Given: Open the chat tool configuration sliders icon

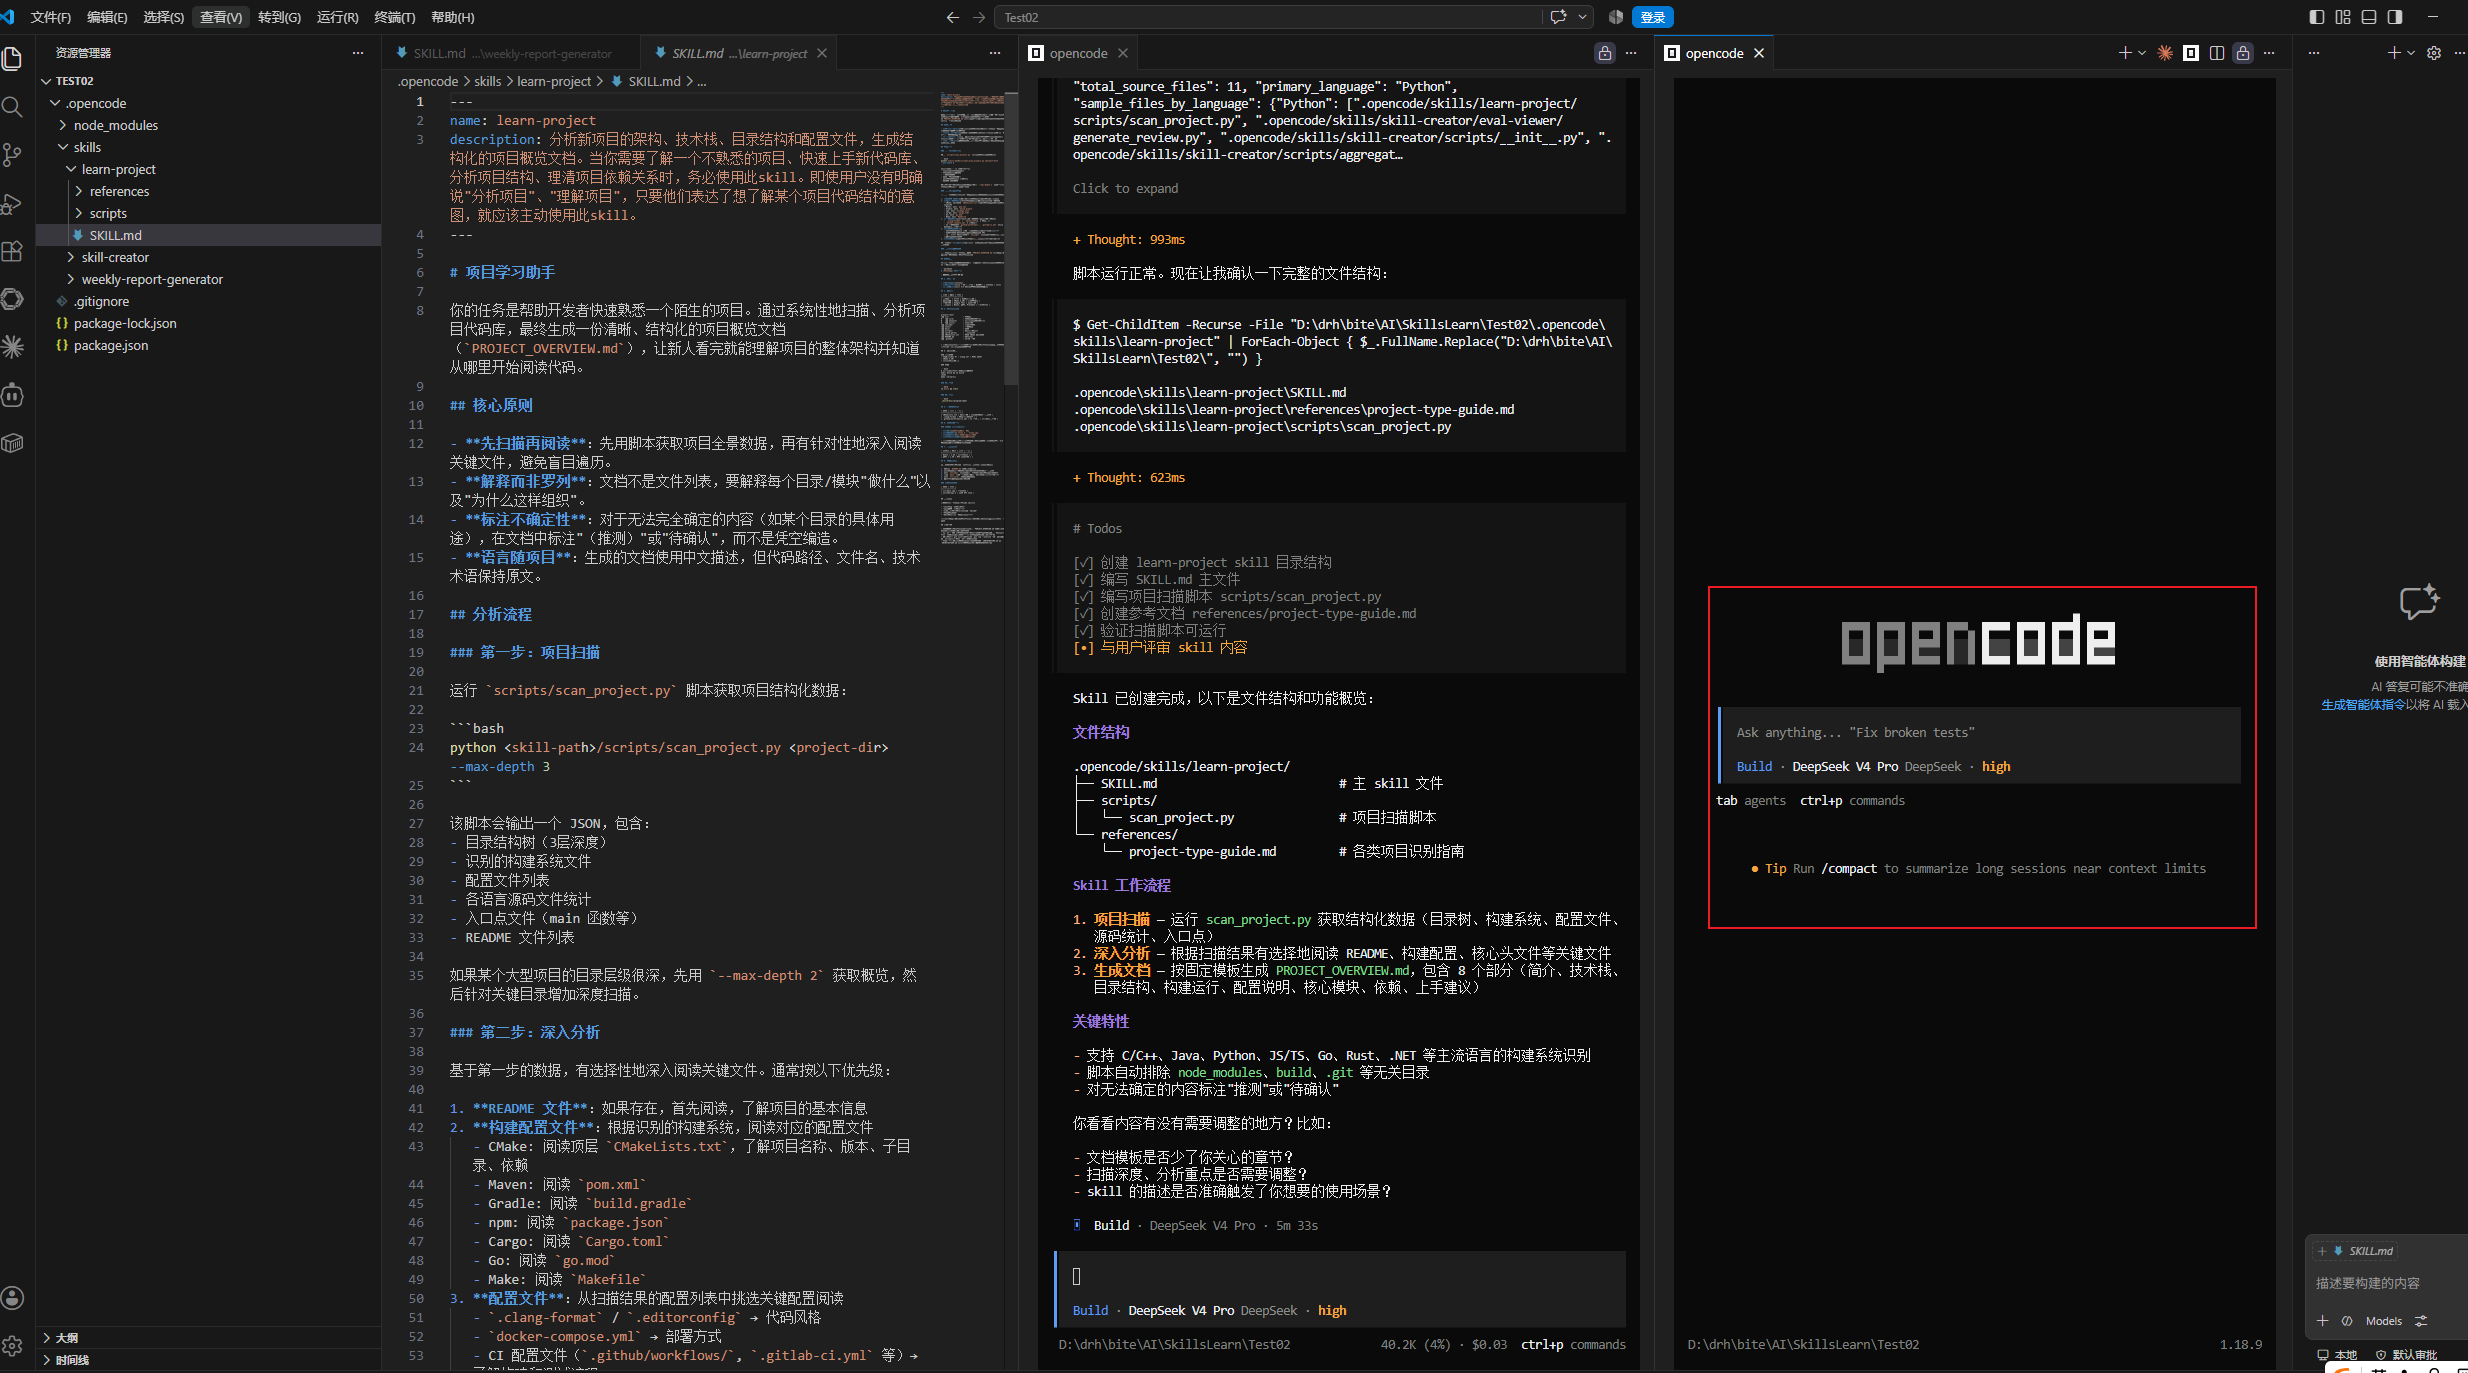Looking at the screenshot, I should (x=2421, y=1321).
